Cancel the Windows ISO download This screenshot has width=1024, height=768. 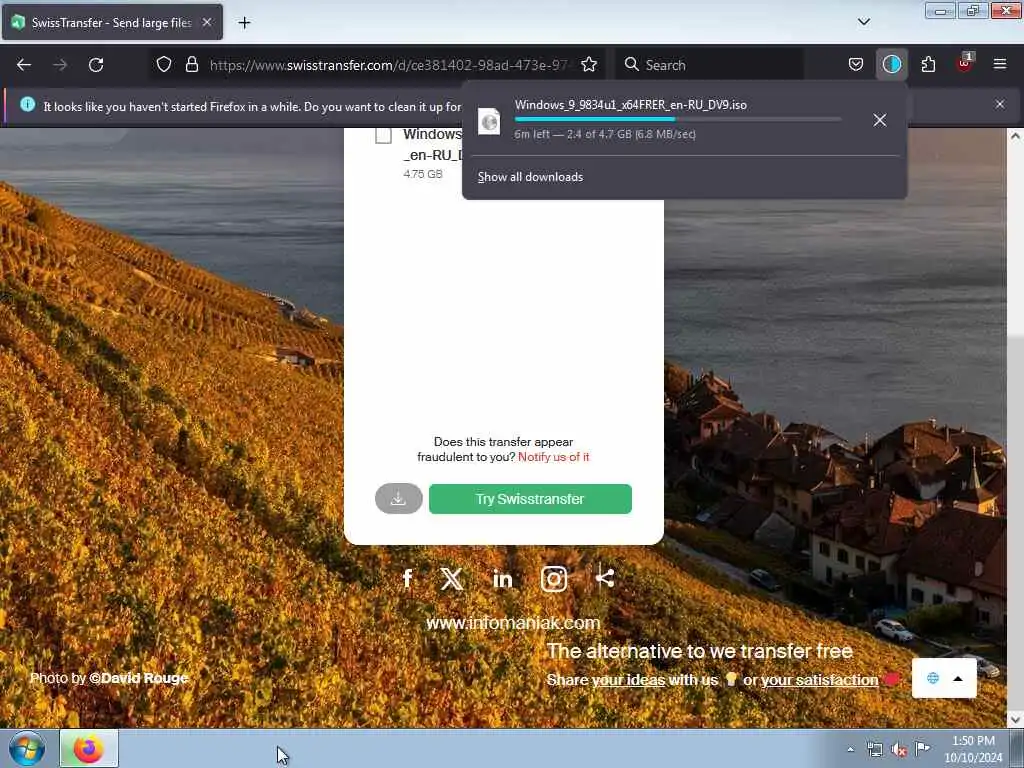[x=880, y=120]
